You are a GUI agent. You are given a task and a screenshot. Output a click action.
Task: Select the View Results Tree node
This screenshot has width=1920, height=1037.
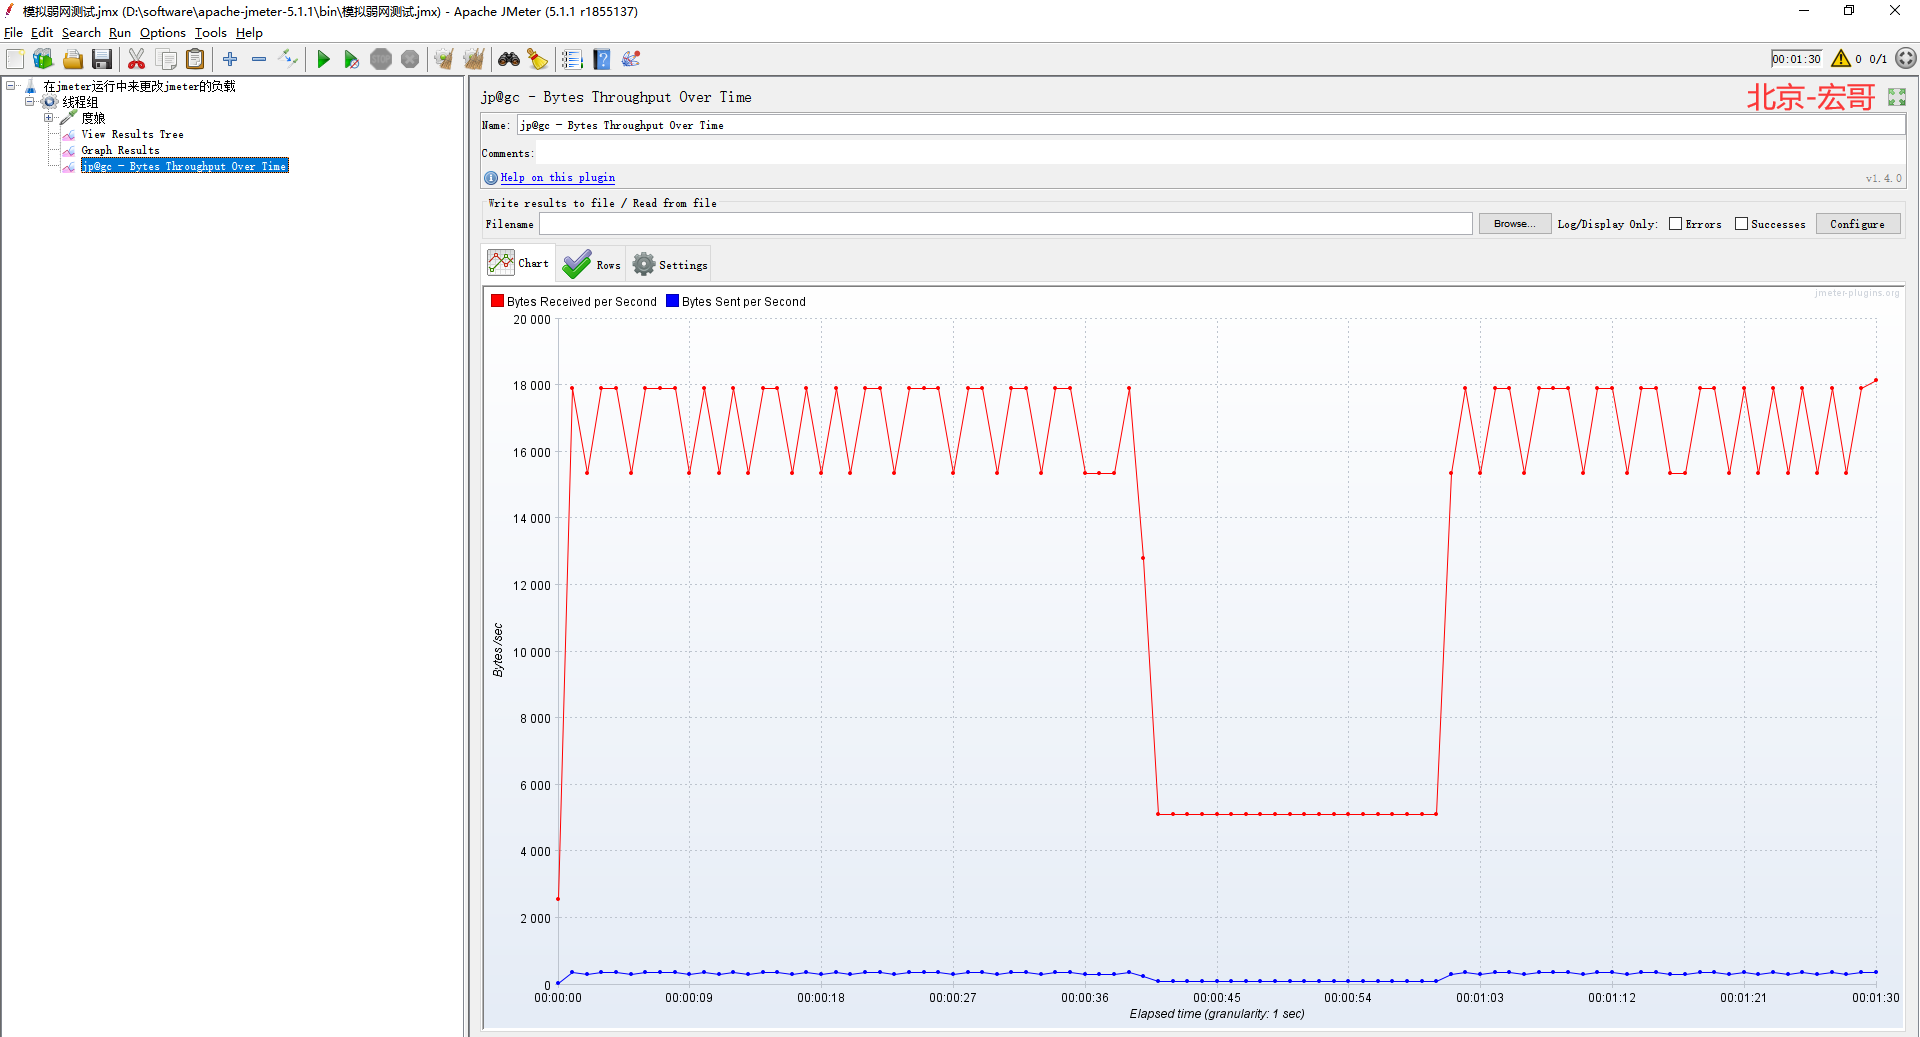tap(132, 134)
